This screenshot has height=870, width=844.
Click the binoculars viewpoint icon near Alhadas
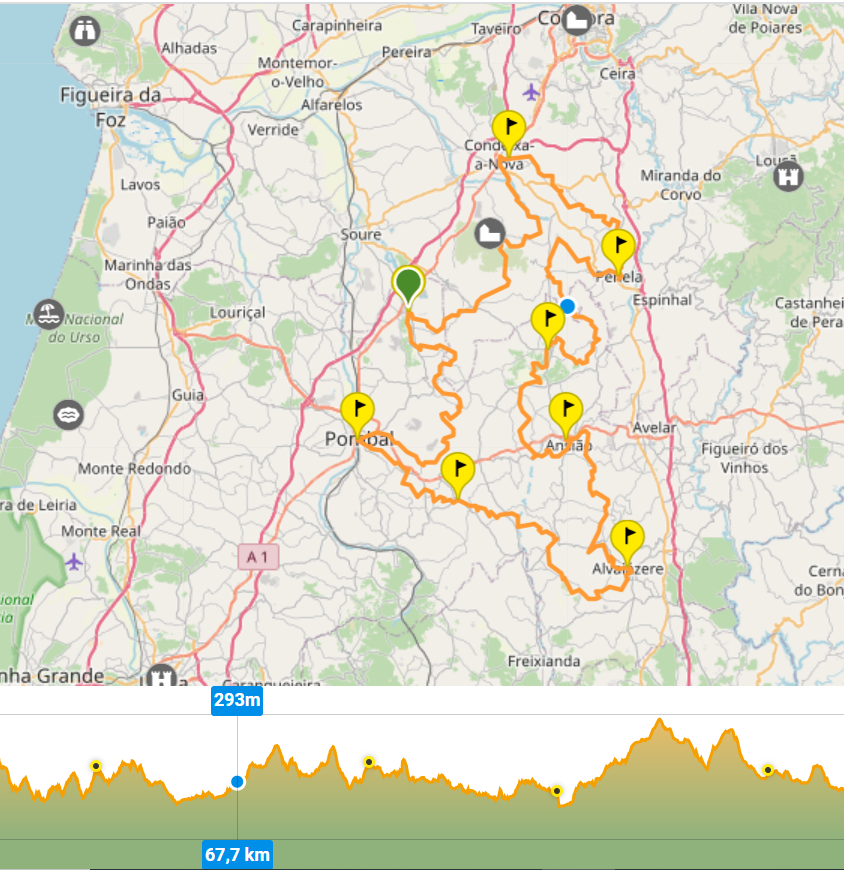pyautogui.click(x=86, y=29)
